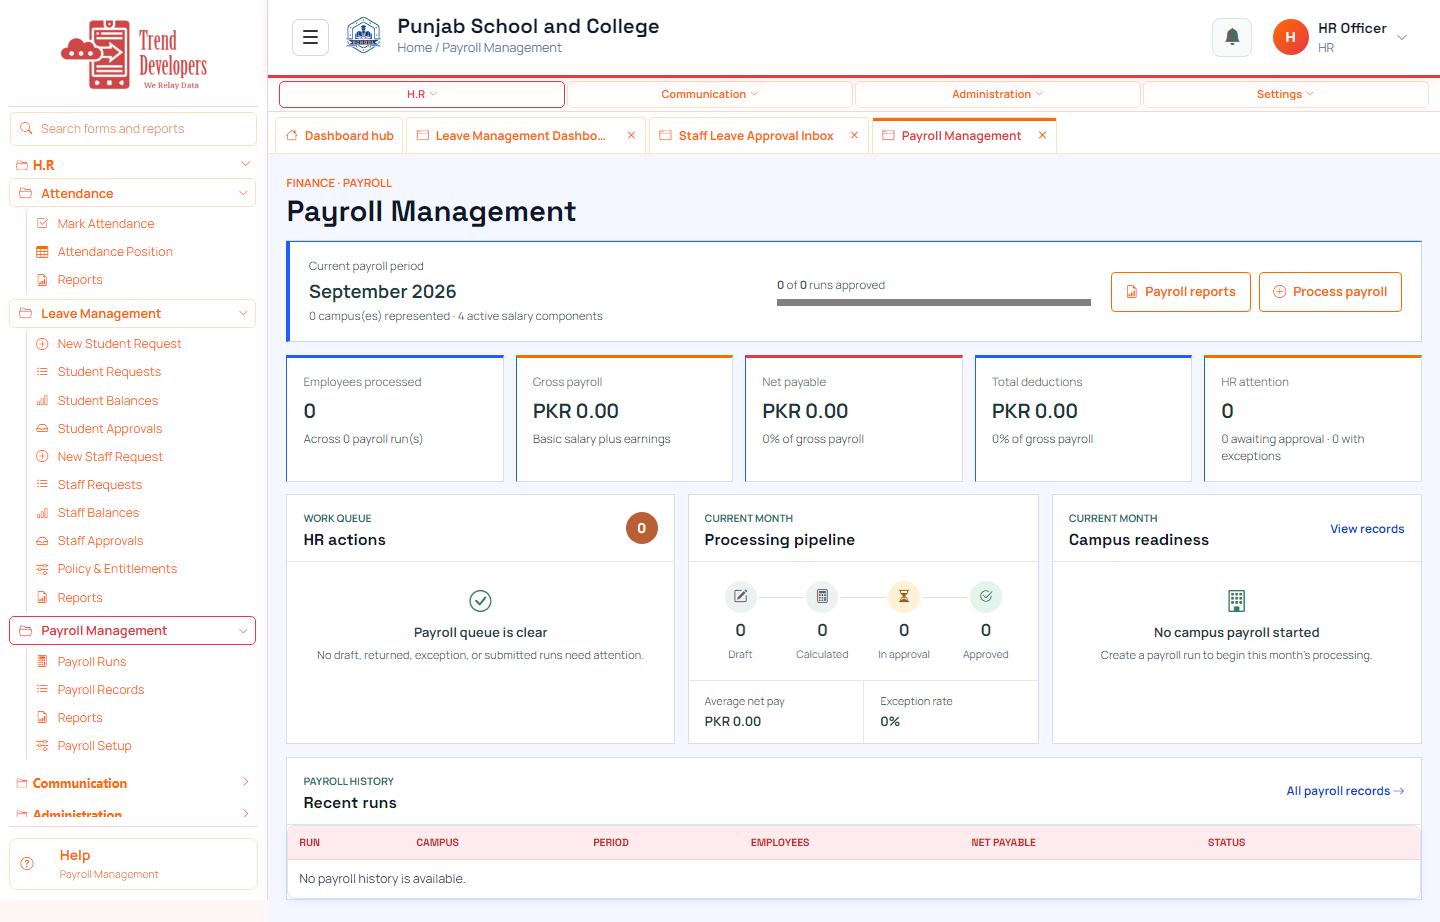Toggle the hamburger sidebar menu
The image size is (1440, 922).
(310, 37)
